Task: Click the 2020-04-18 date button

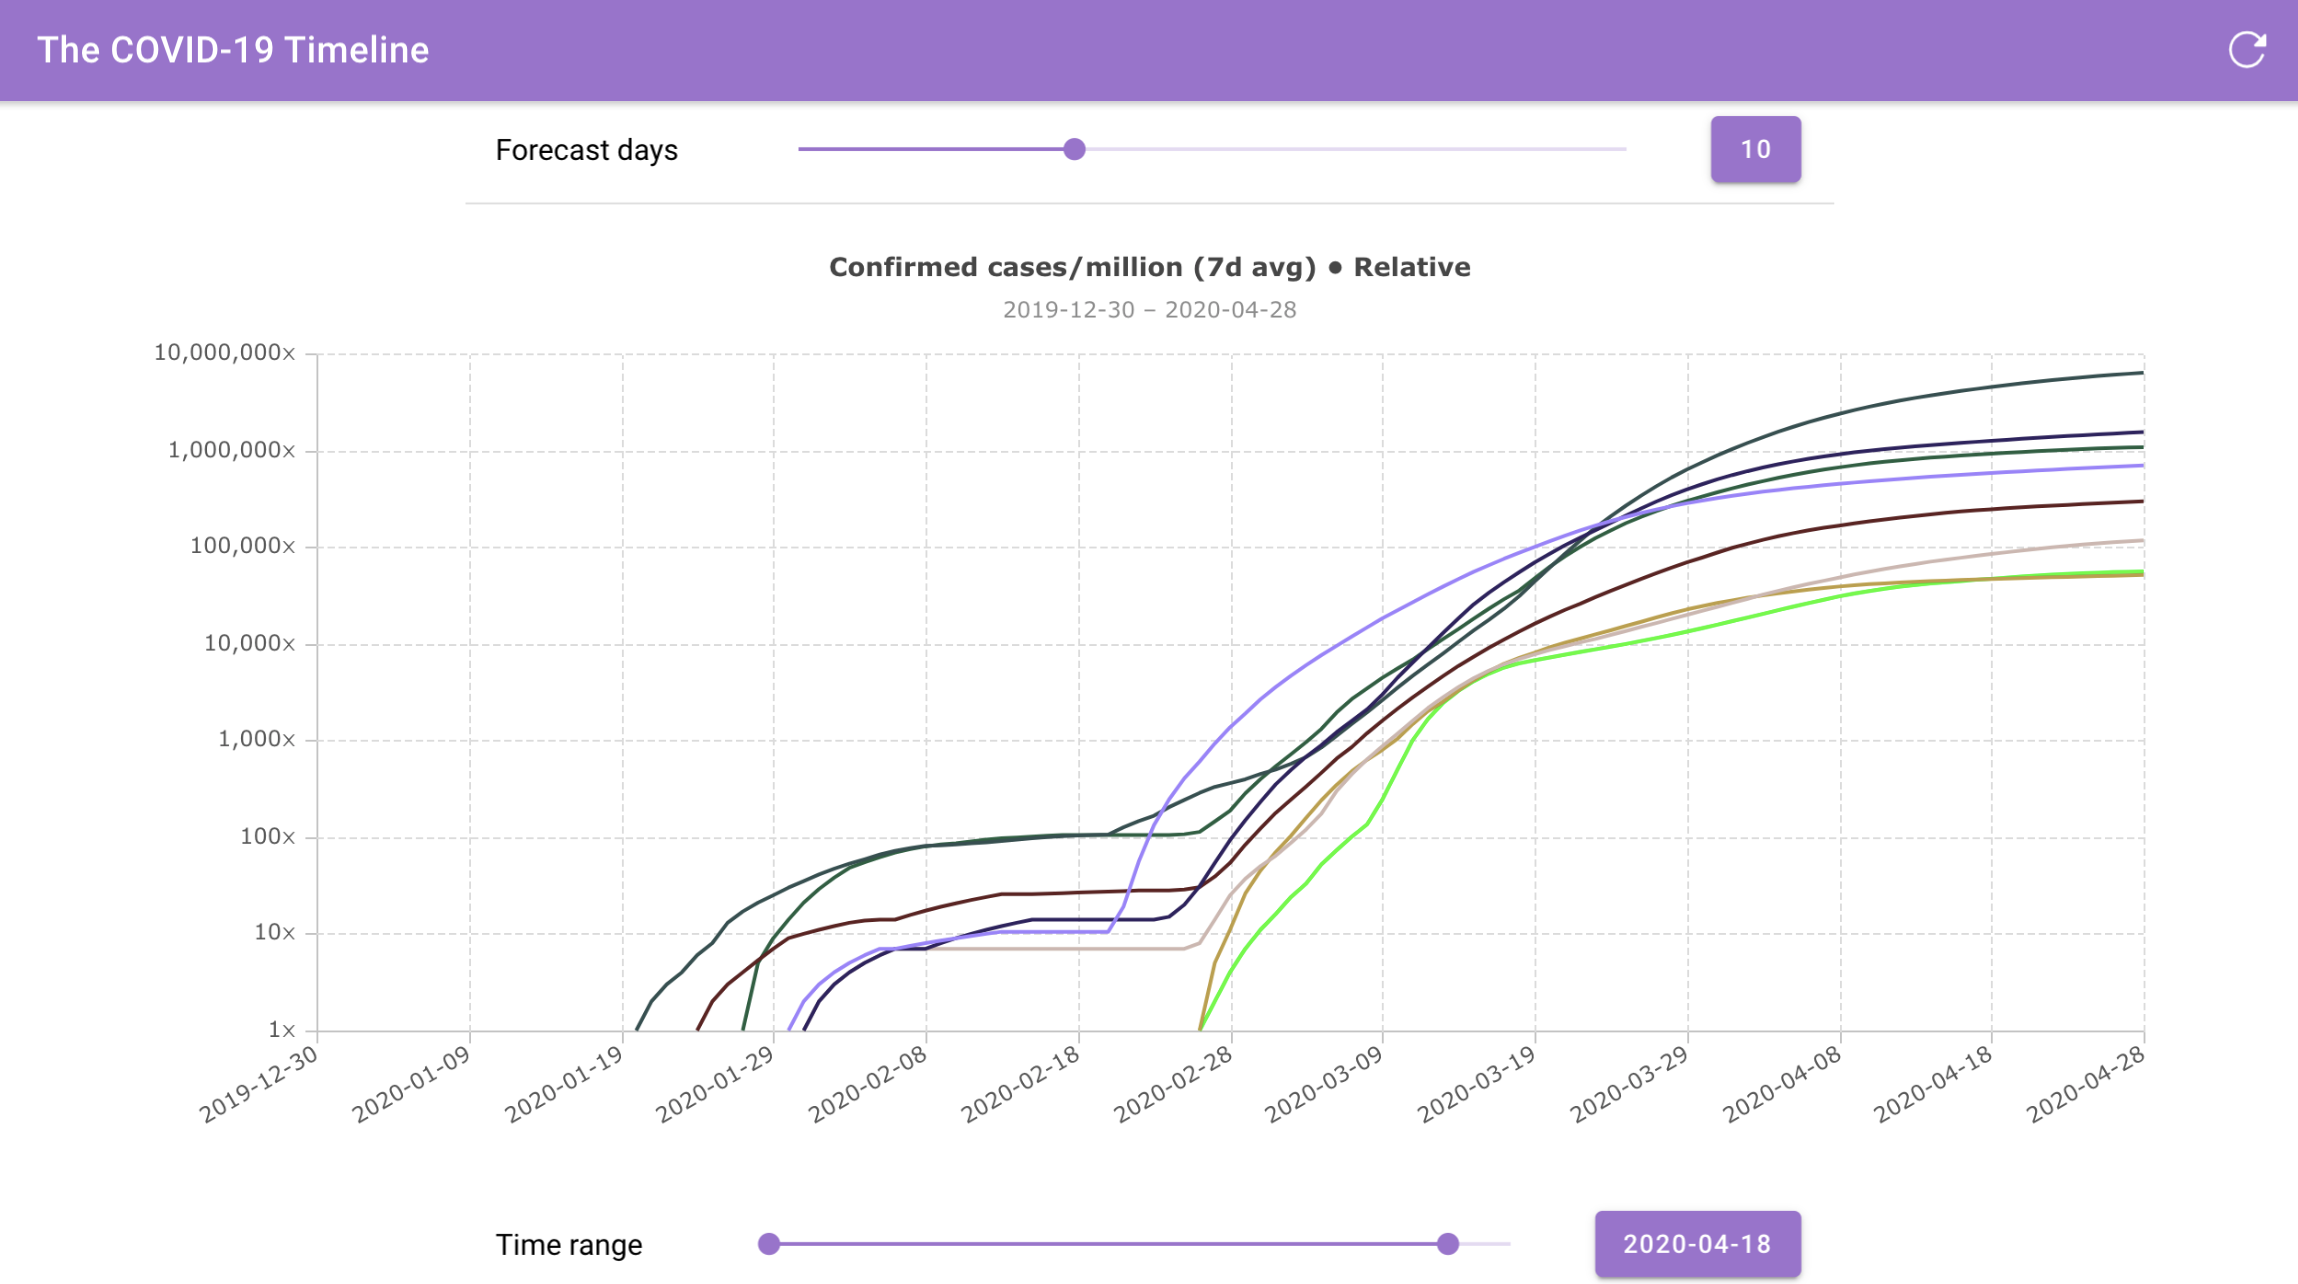Action: (1697, 1243)
